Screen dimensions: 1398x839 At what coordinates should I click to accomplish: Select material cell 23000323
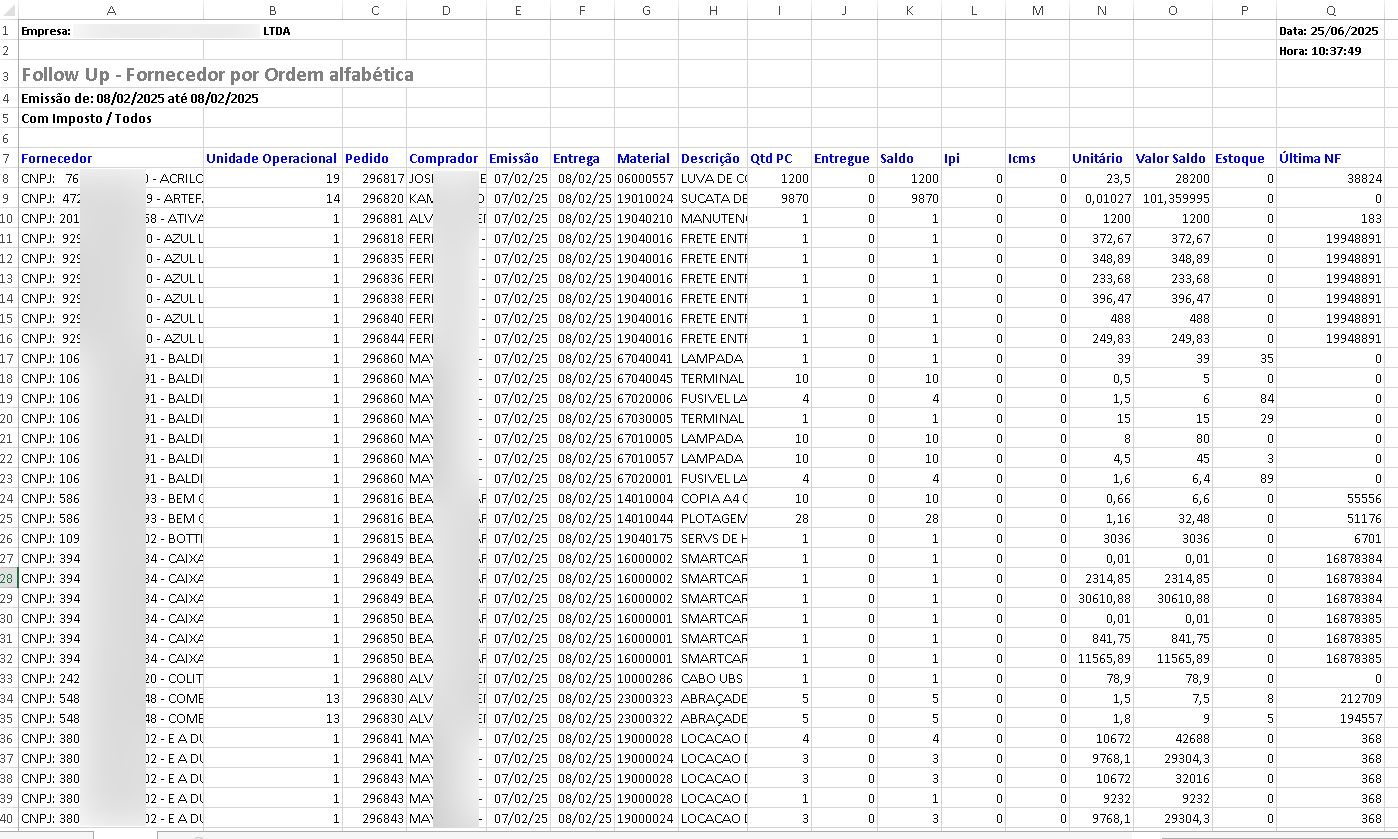646,698
